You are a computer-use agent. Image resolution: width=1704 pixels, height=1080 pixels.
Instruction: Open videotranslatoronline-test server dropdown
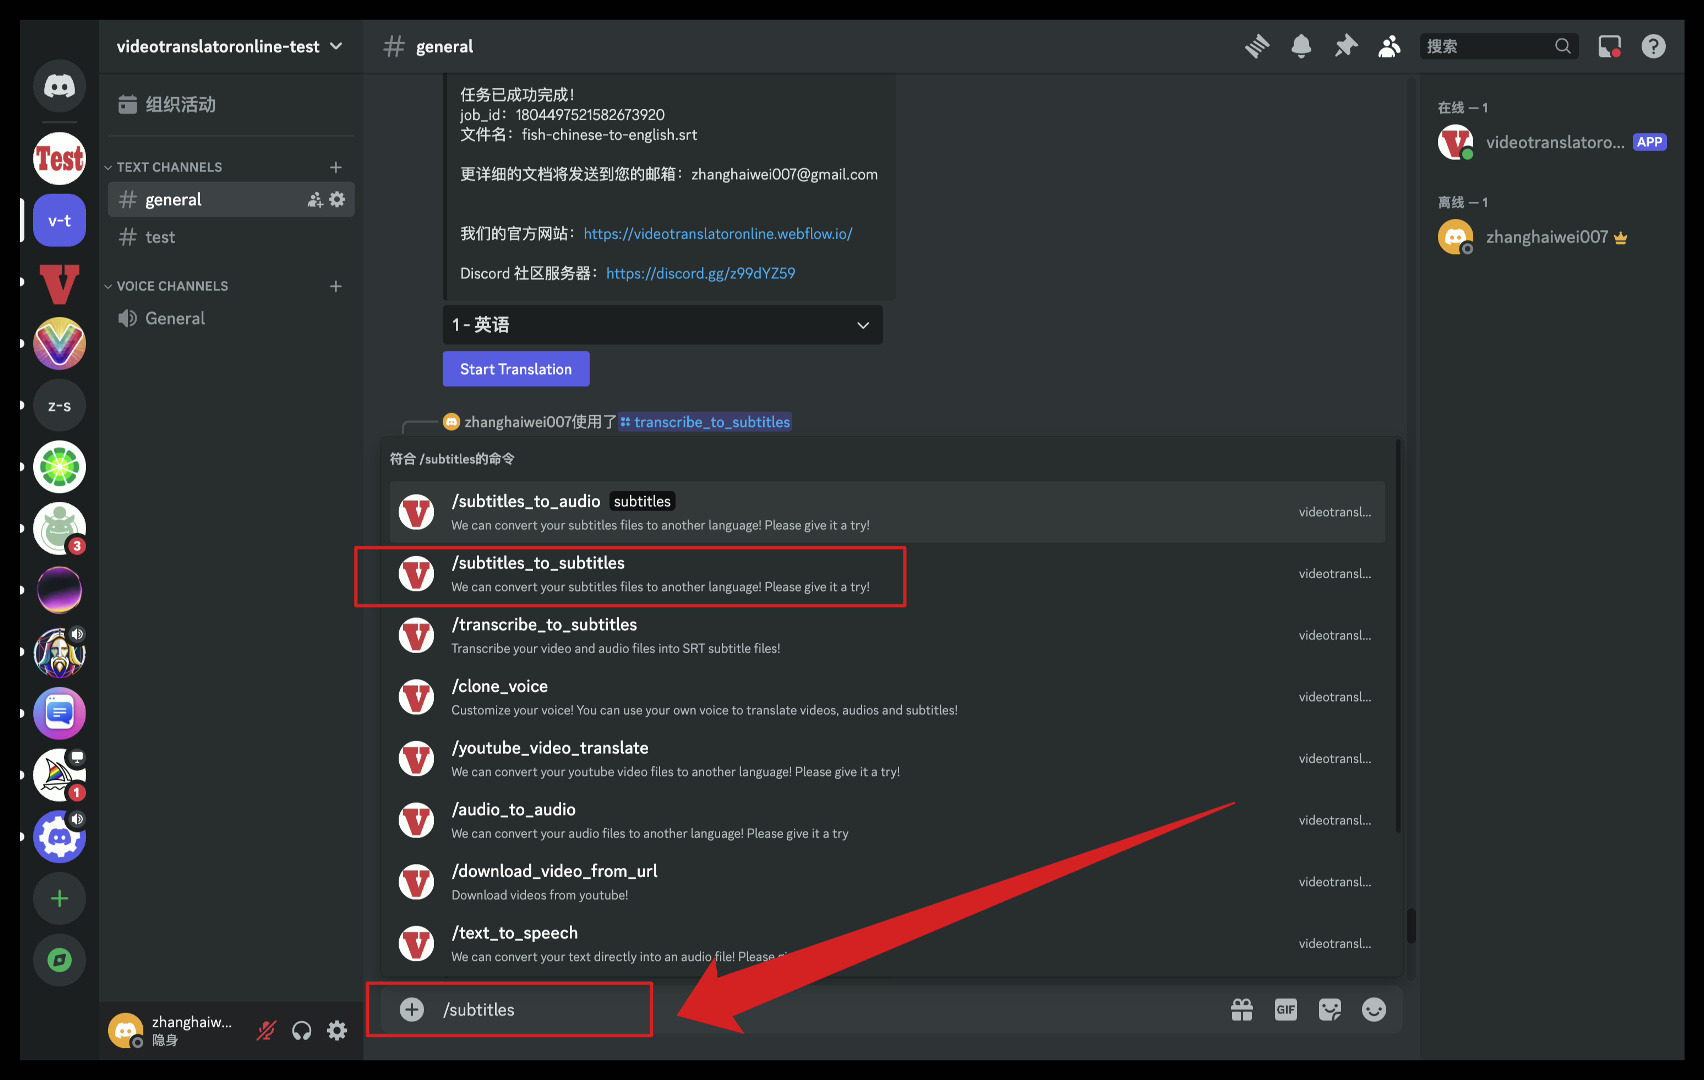pos(230,46)
